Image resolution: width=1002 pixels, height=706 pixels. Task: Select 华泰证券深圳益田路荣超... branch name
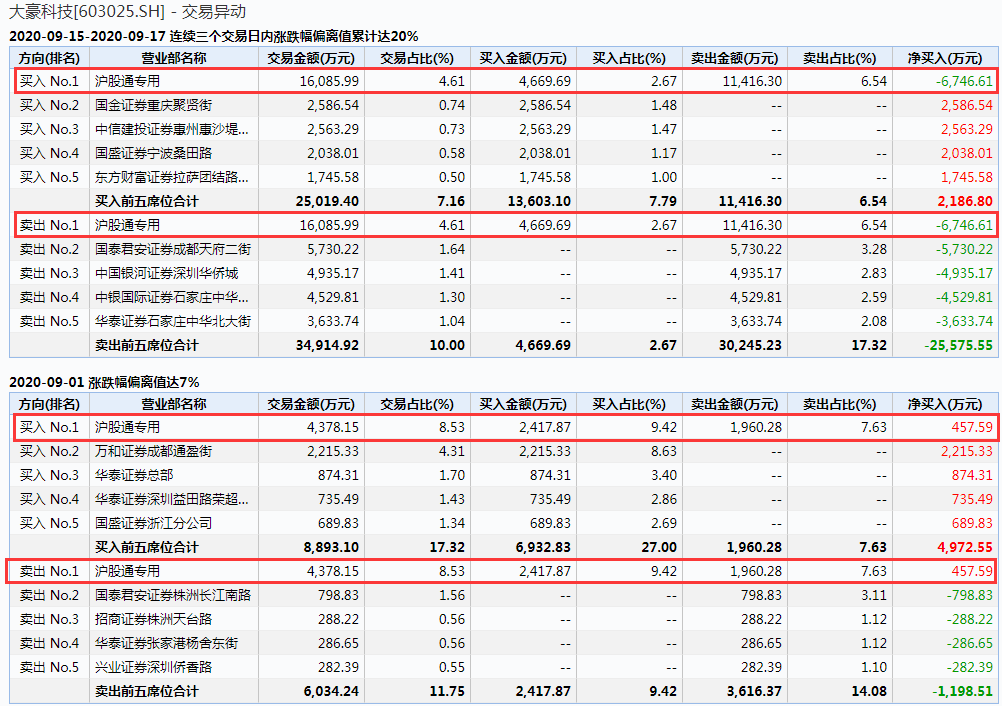point(171,499)
